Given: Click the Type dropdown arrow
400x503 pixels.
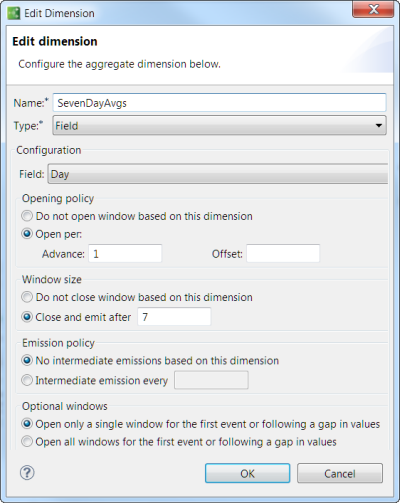Looking at the screenshot, I should (378, 126).
